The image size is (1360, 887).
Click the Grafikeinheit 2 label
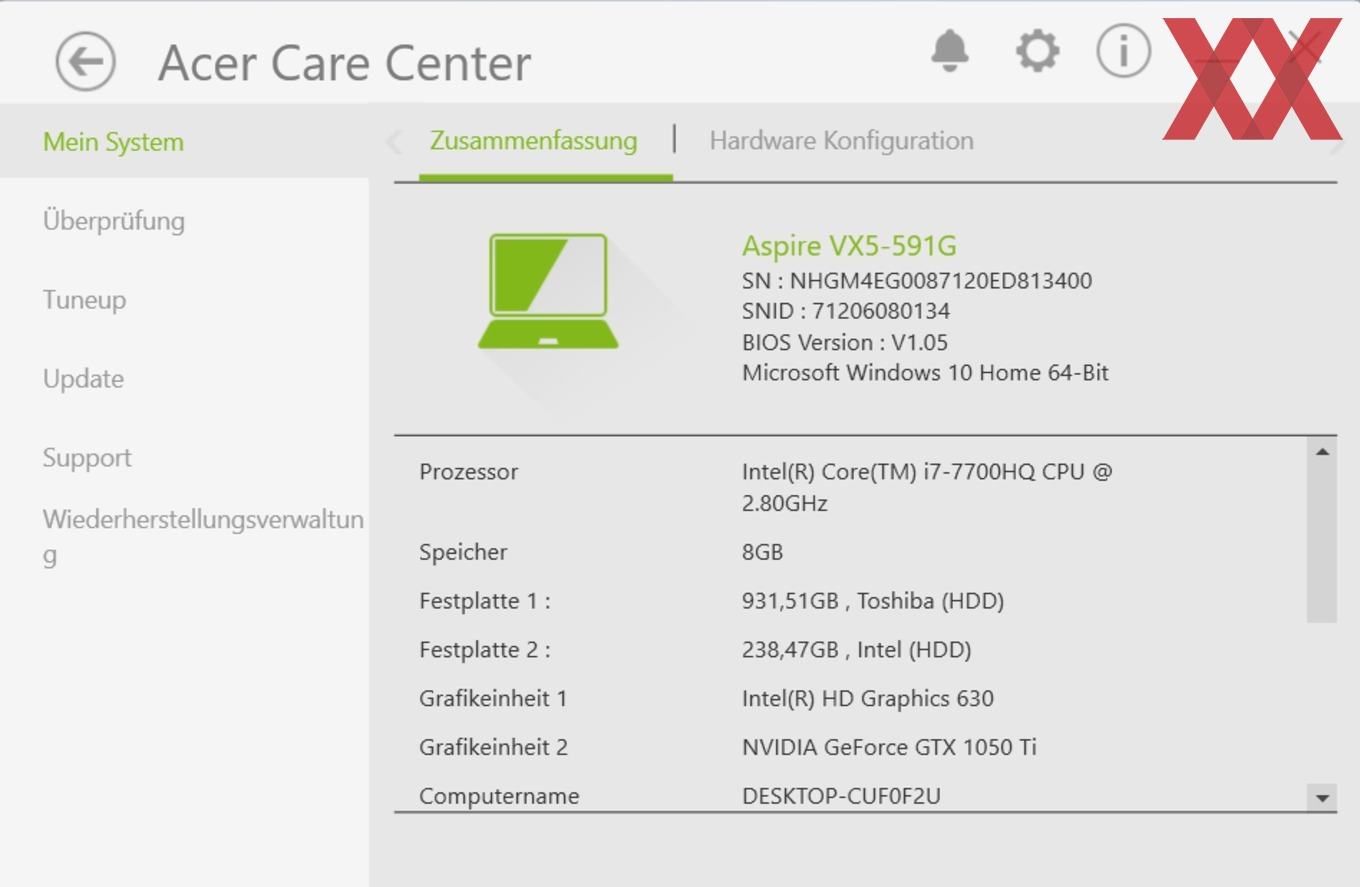pos(493,747)
